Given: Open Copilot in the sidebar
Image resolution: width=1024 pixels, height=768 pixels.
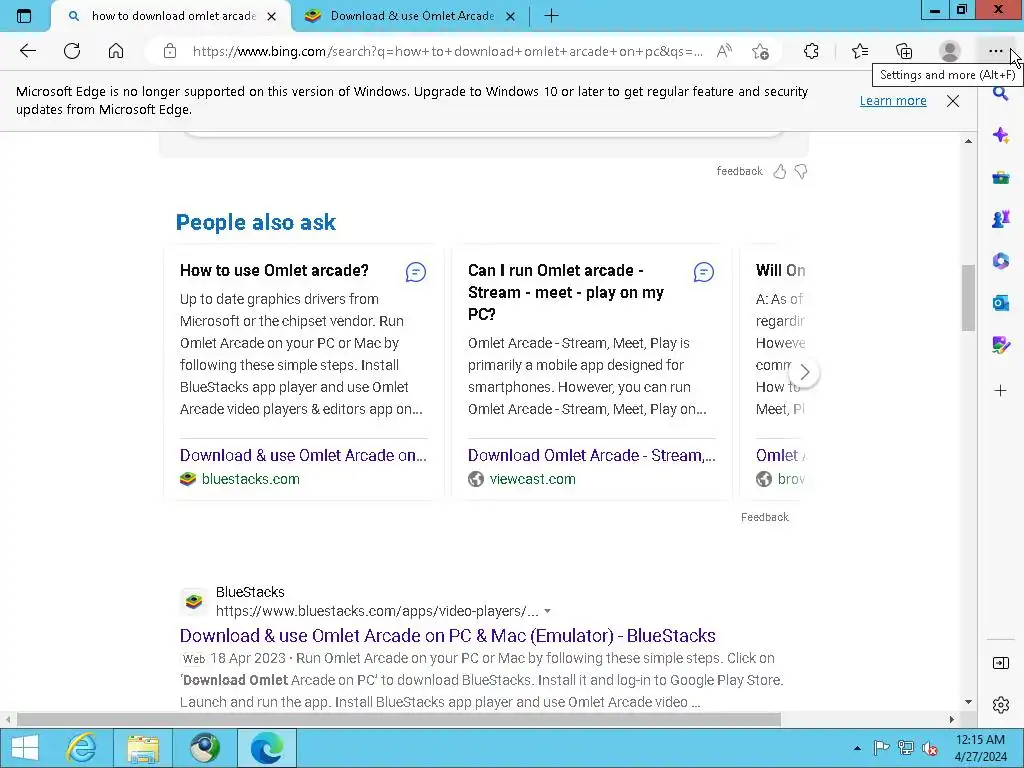Looking at the screenshot, I should pos(1000,135).
